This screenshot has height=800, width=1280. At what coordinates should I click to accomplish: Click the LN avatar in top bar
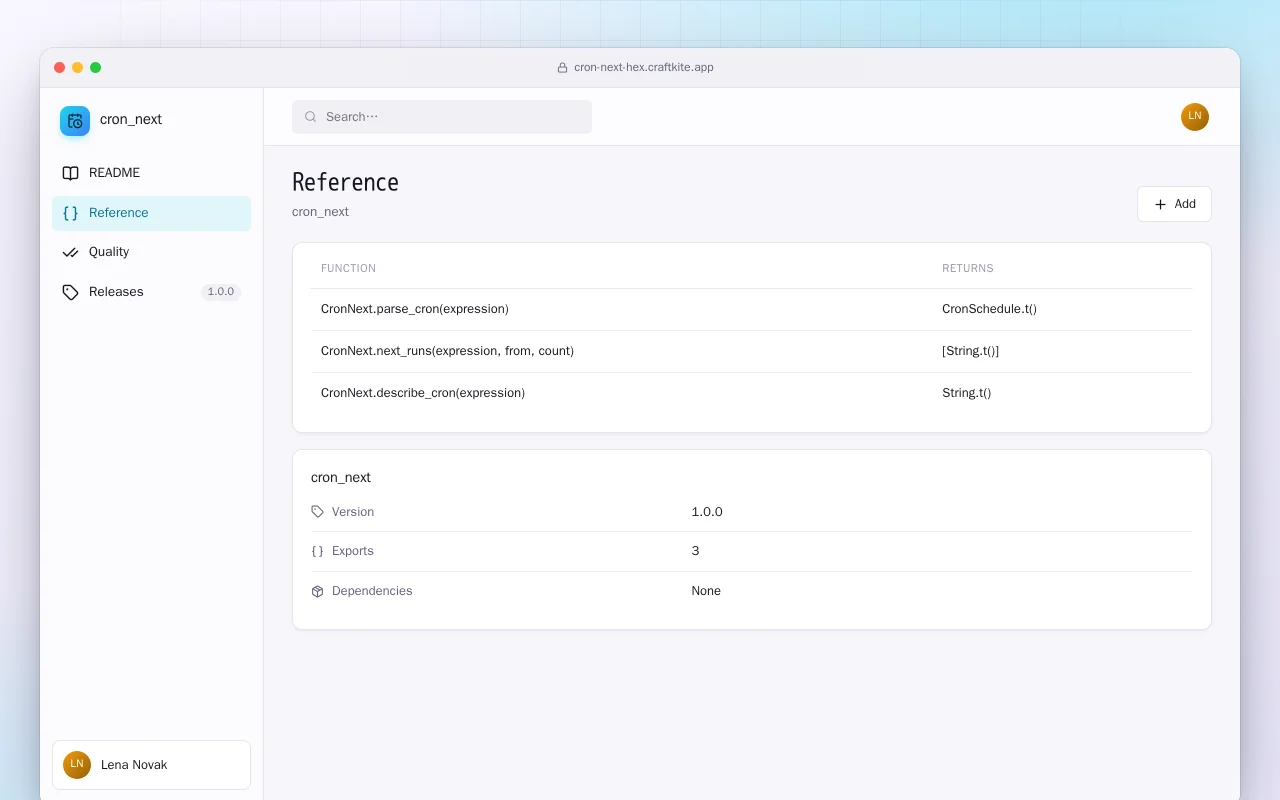click(1195, 117)
